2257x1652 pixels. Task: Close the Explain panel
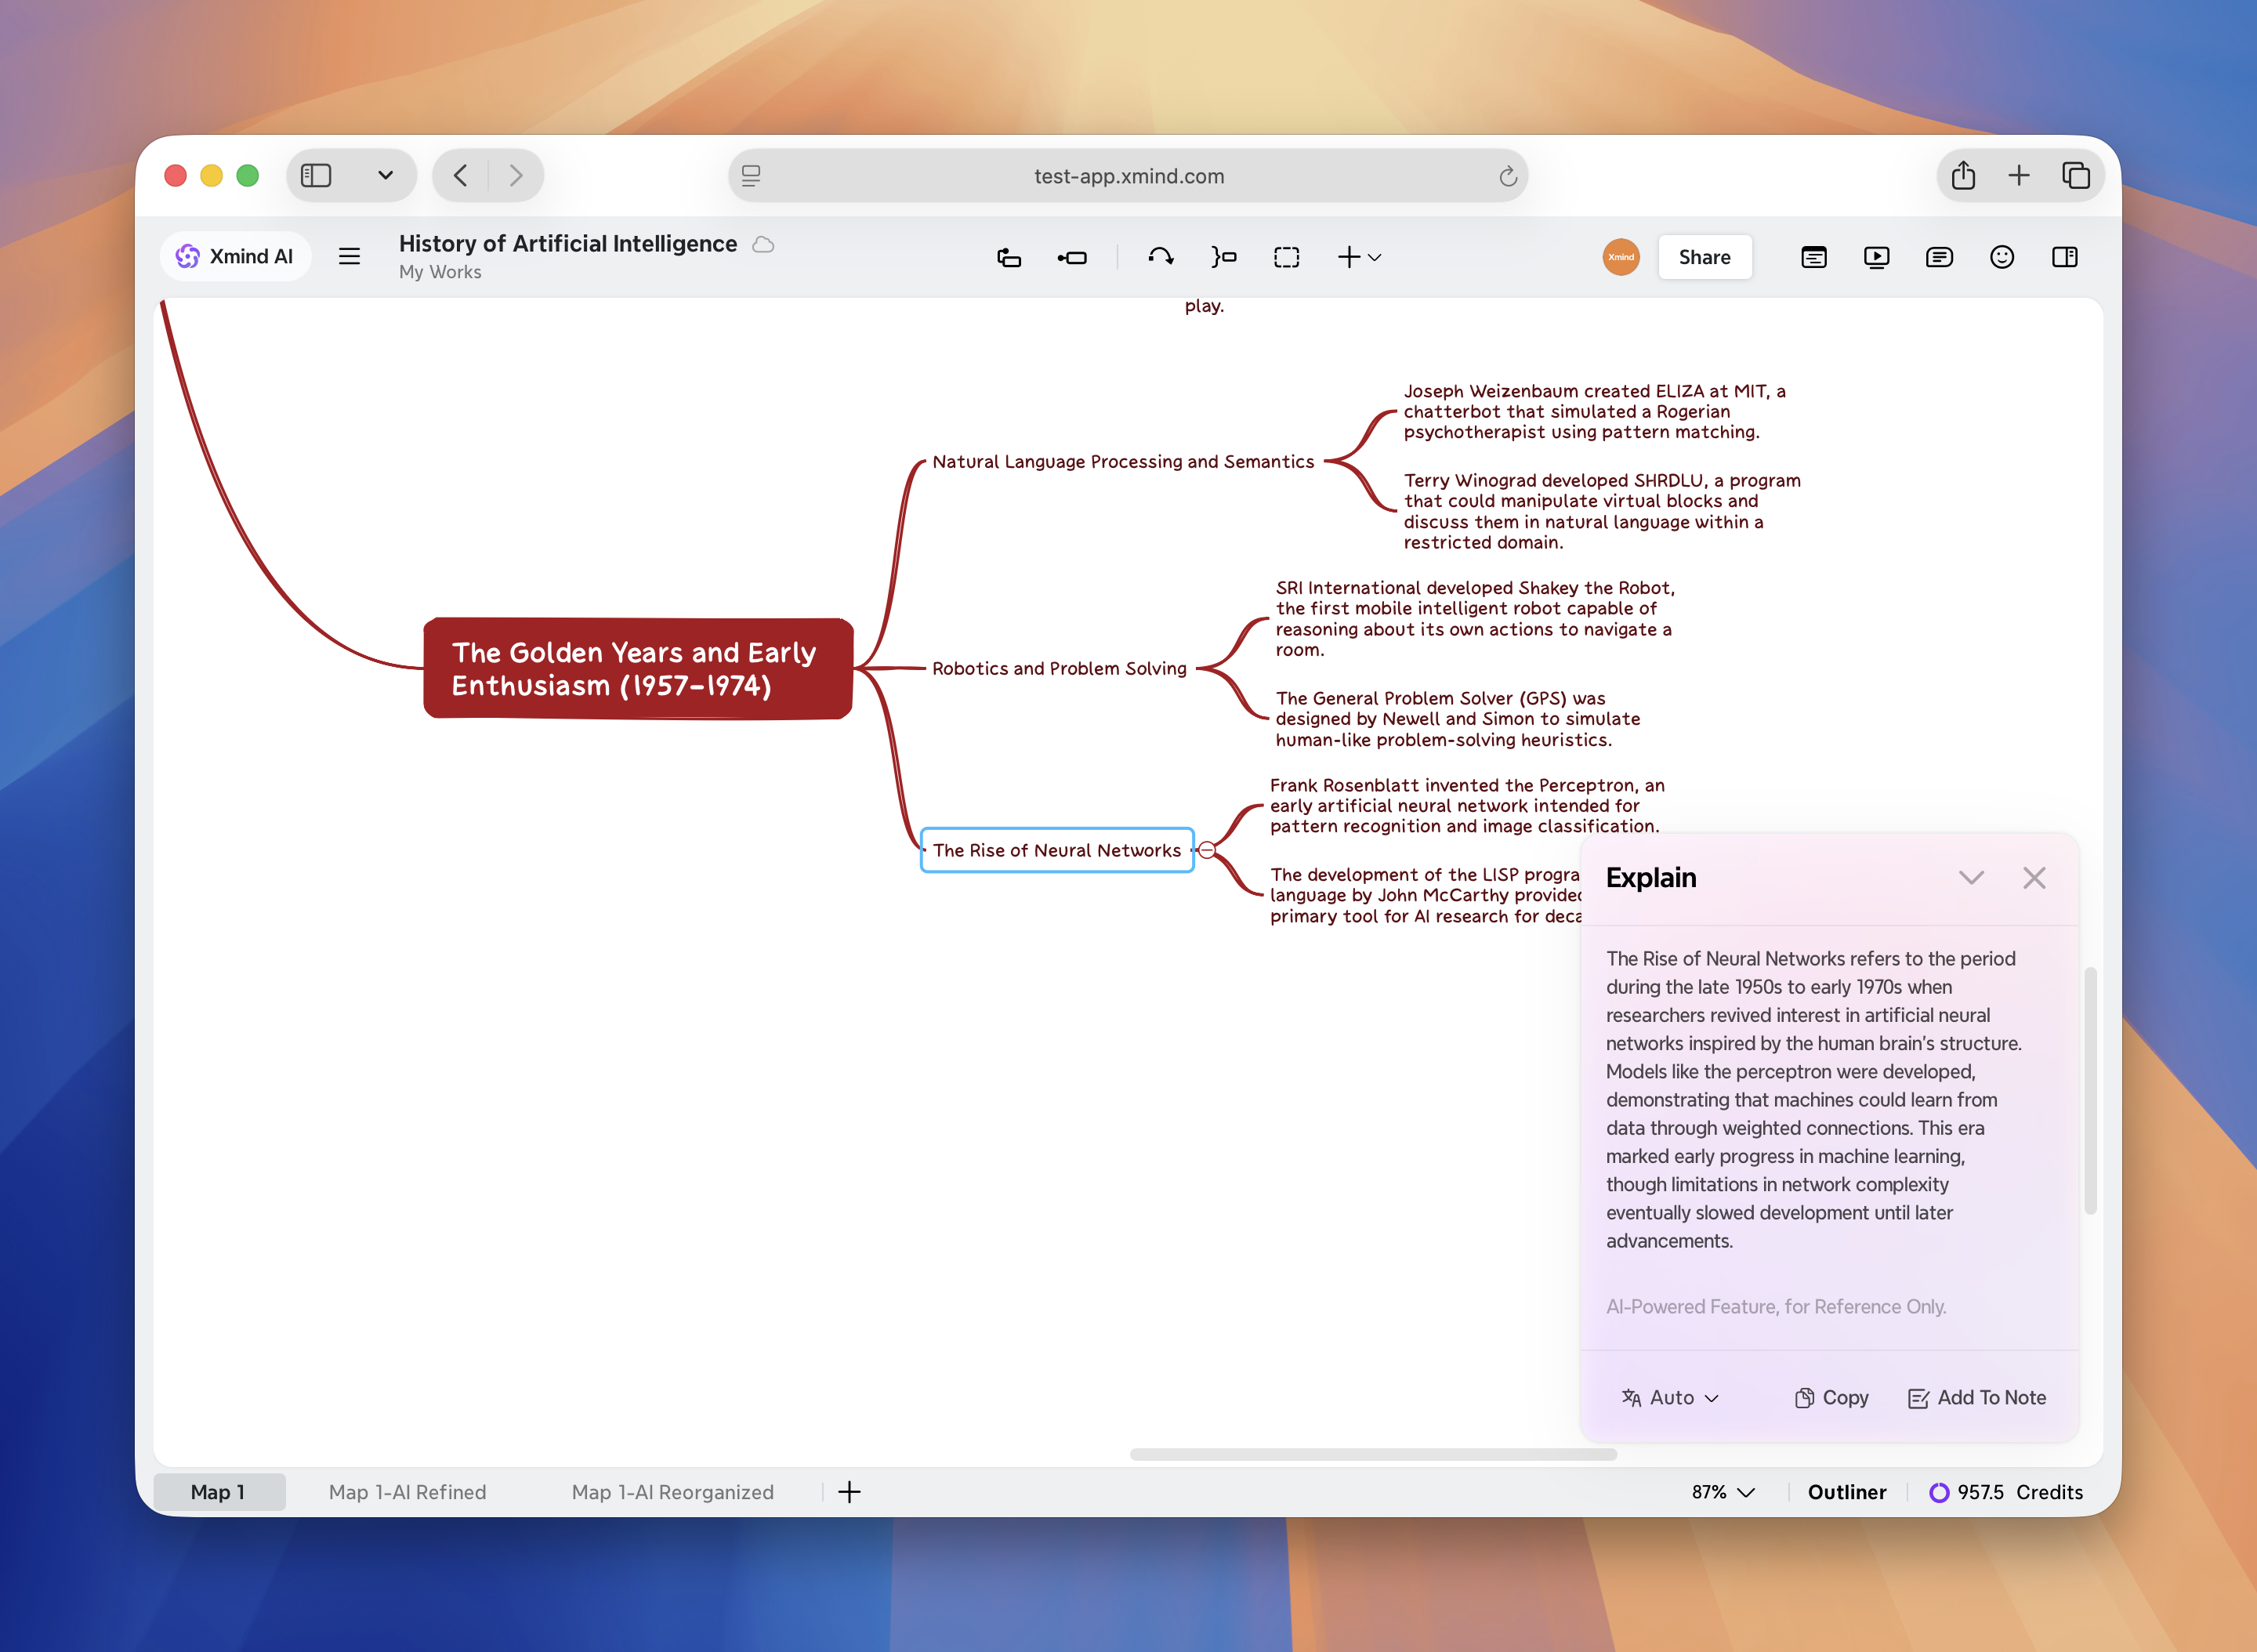click(x=2034, y=878)
